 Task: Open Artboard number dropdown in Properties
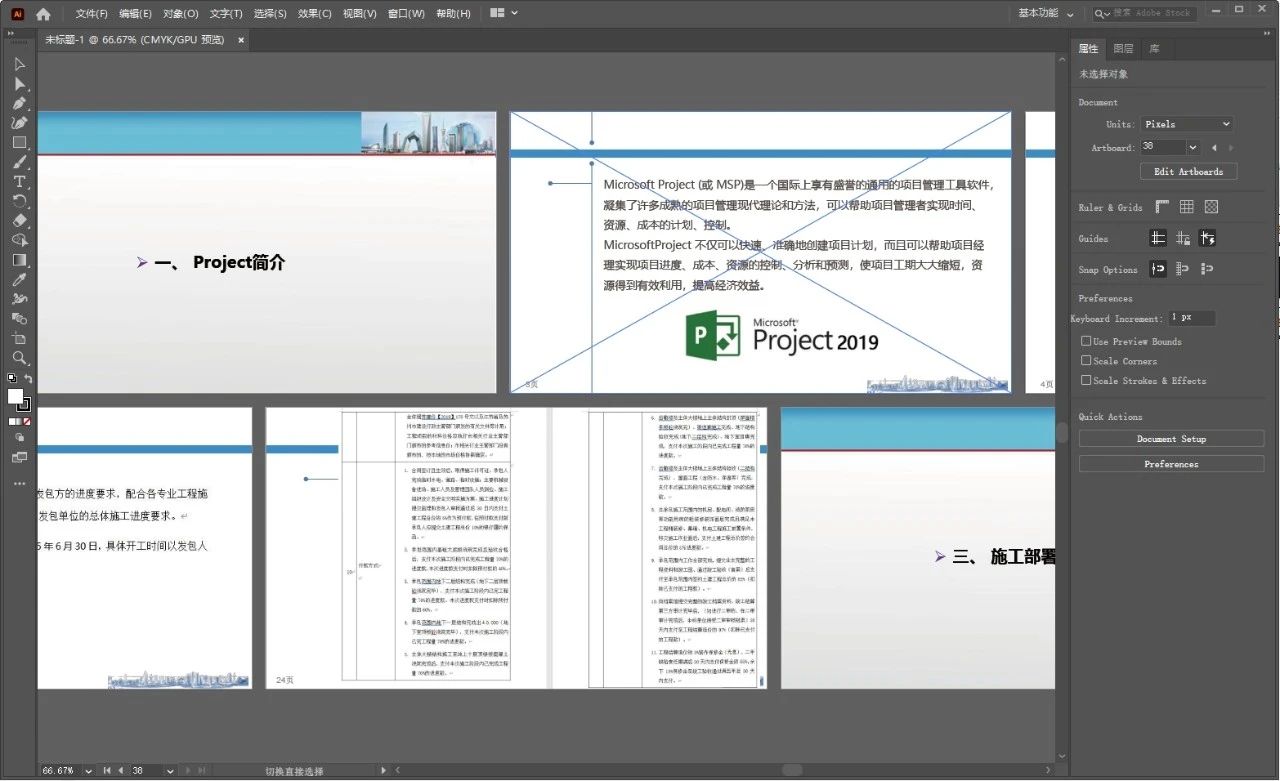[x=1192, y=148]
